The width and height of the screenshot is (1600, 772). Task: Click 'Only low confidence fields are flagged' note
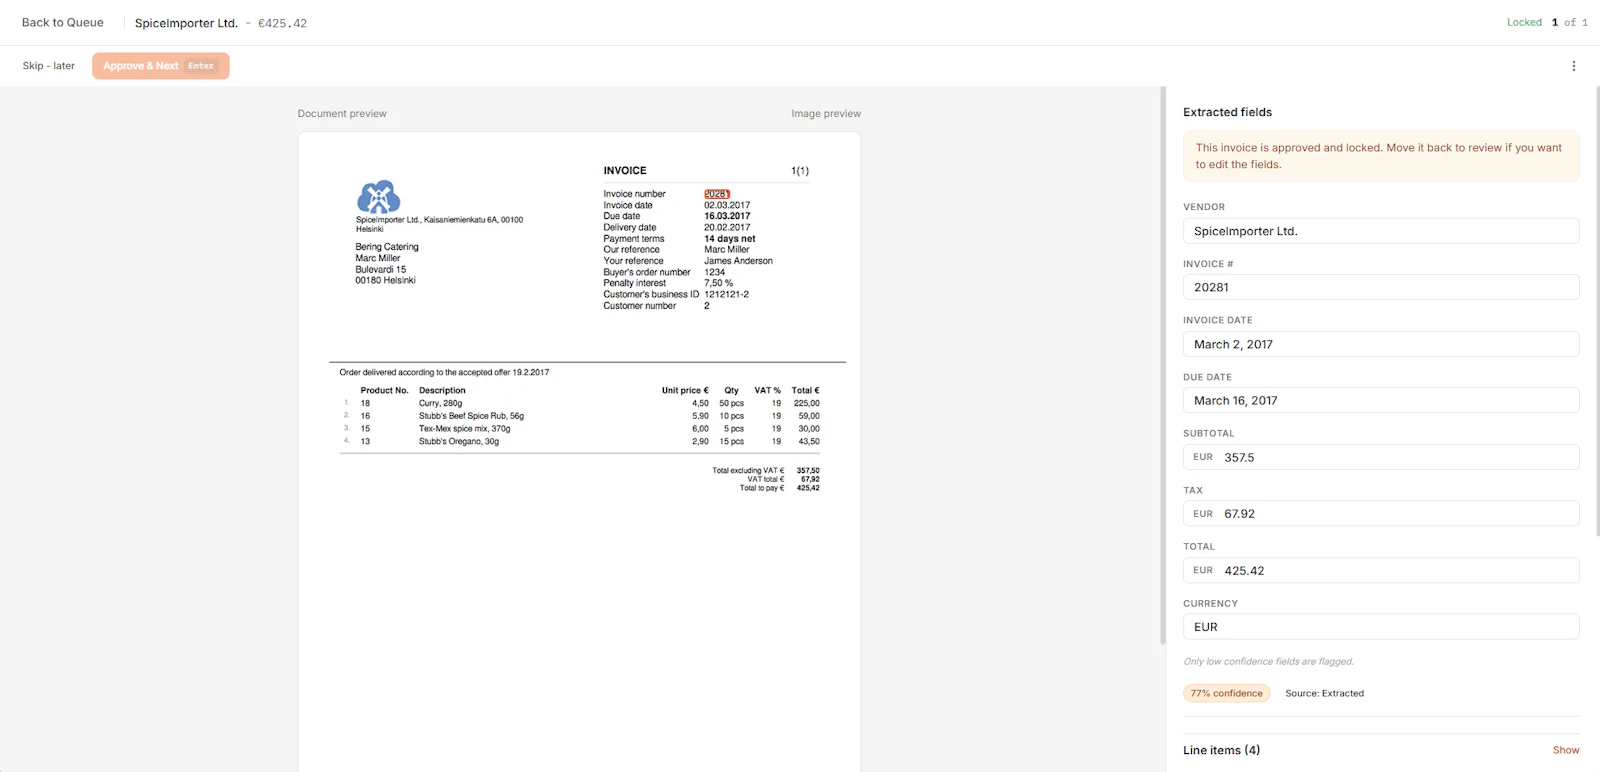pos(1269,661)
